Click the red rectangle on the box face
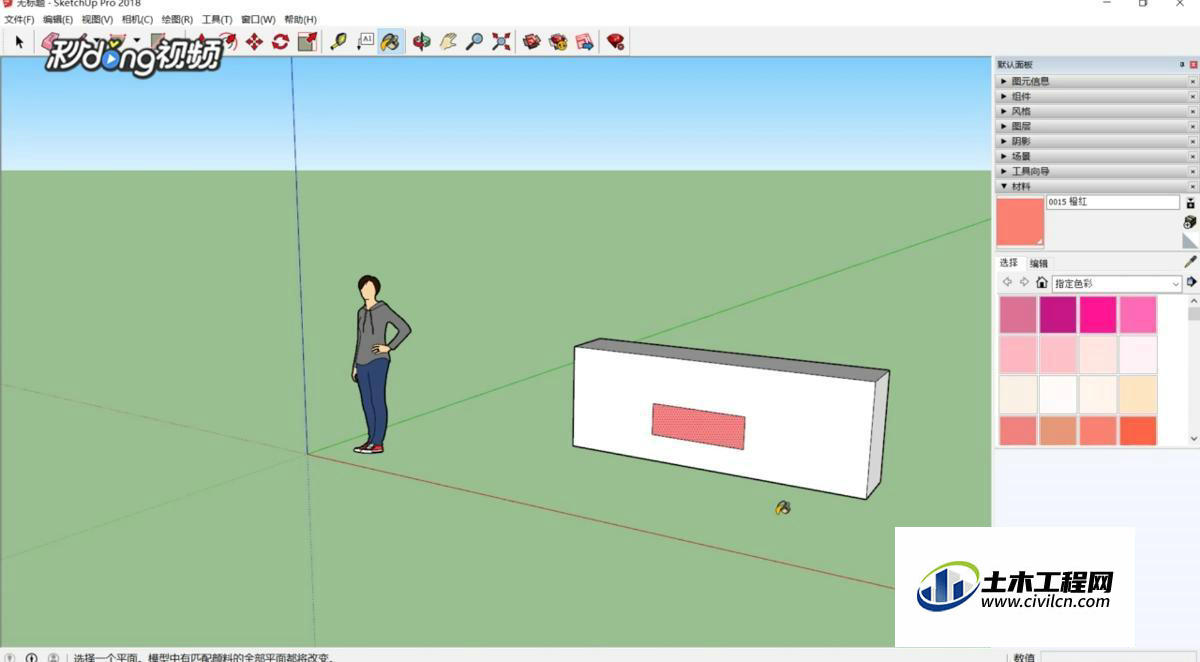The height and width of the screenshot is (662, 1200). tap(698, 426)
